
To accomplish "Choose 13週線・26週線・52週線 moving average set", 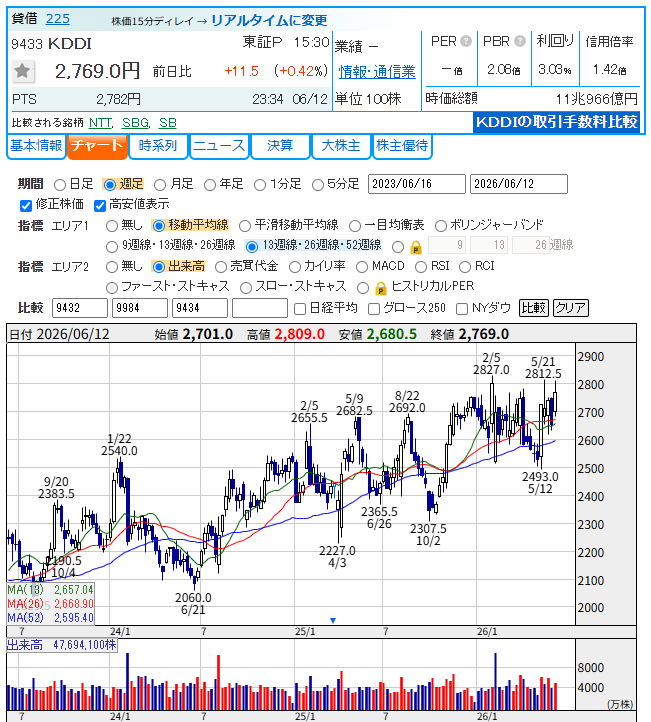I will (x=252, y=247).
